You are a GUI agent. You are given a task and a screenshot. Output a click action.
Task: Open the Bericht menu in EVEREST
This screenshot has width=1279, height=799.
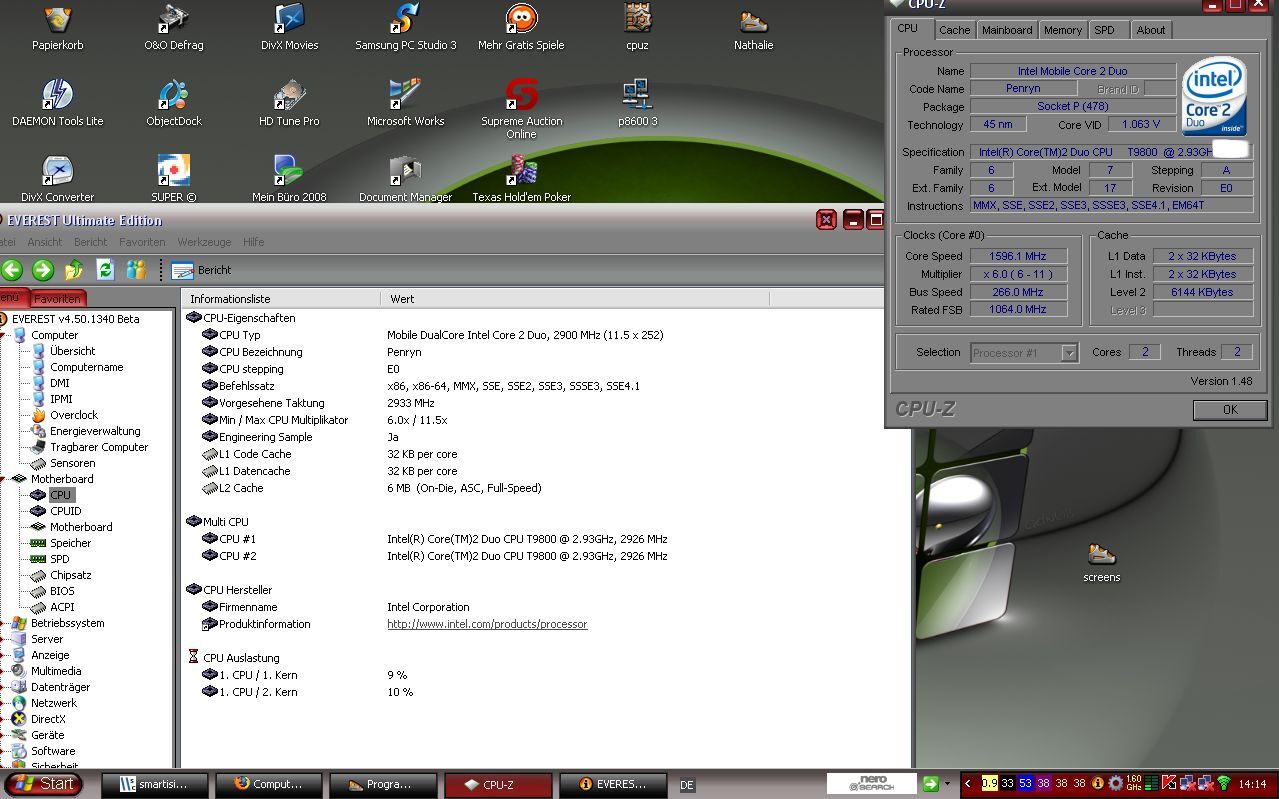pos(90,242)
